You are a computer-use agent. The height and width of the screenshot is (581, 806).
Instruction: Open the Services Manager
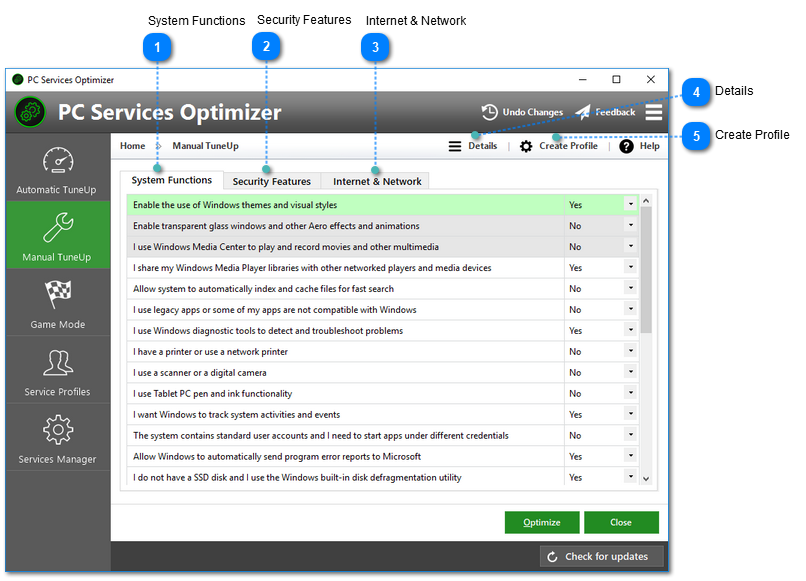(x=57, y=438)
